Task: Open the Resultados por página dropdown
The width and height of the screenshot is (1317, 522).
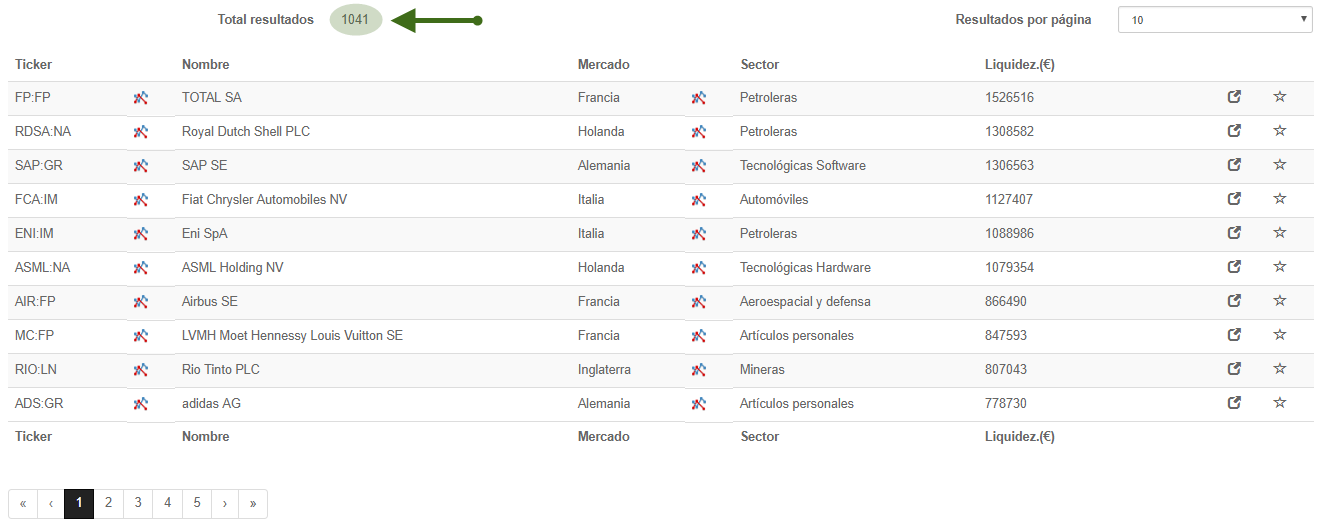Action: coord(1215,20)
